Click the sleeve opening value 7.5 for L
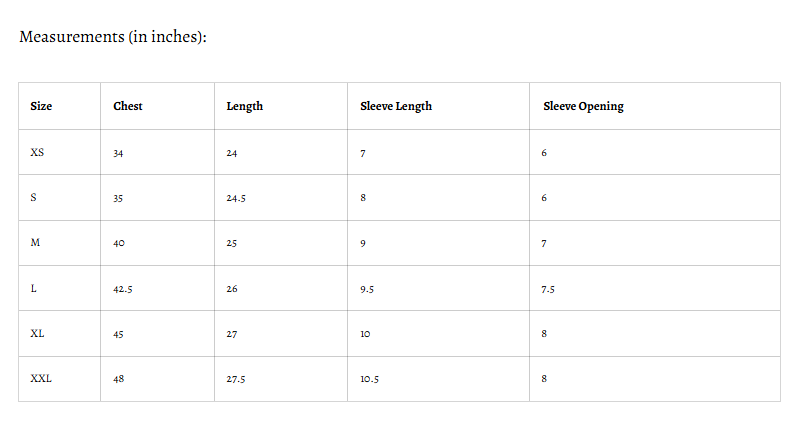The width and height of the screenshot is (810, 423). click(548, 289)
